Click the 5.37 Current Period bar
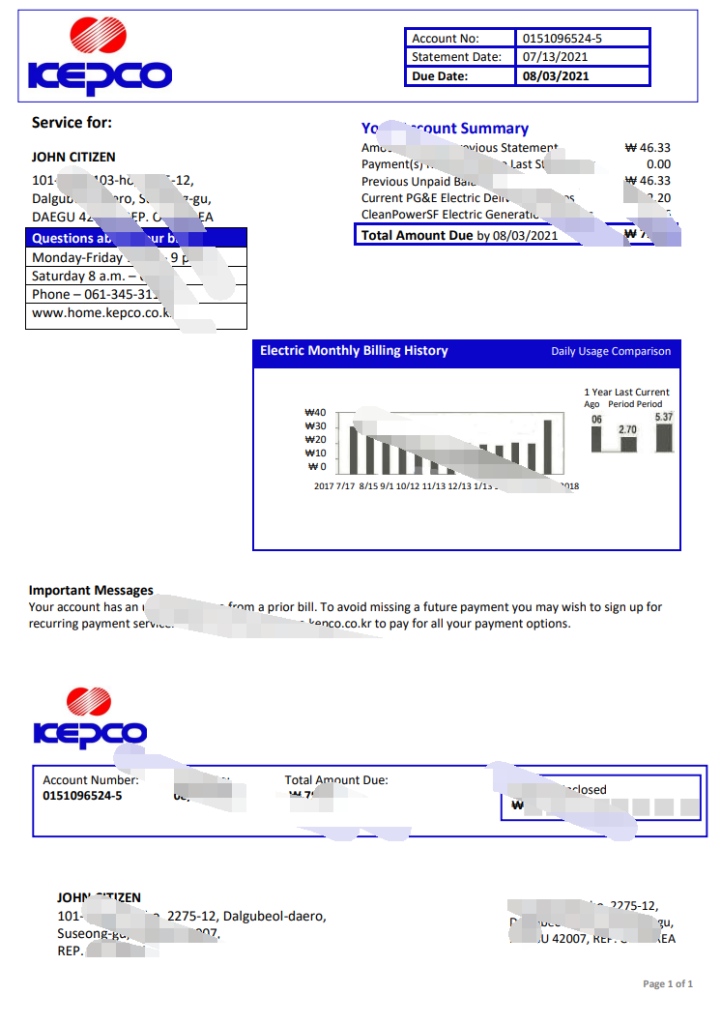Screen dimensions: 721x1024 pyautogui.click(x=664, y=438)
